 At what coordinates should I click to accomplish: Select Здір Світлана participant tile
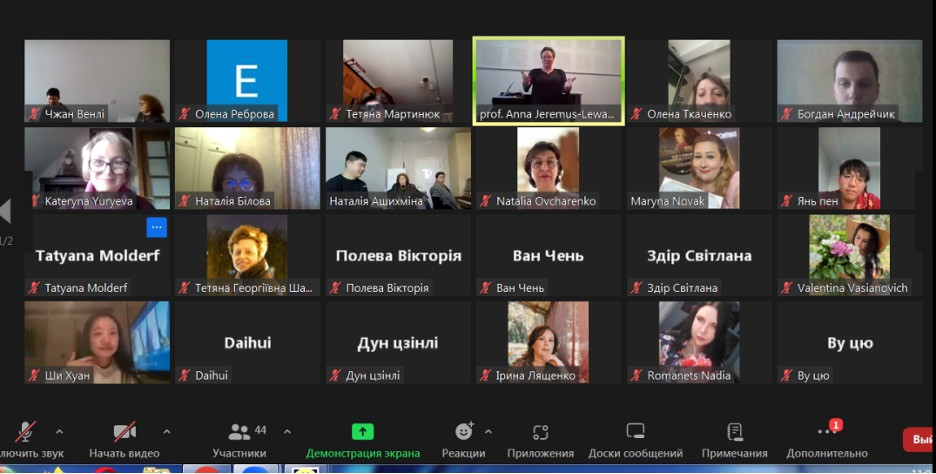(699, 256)
